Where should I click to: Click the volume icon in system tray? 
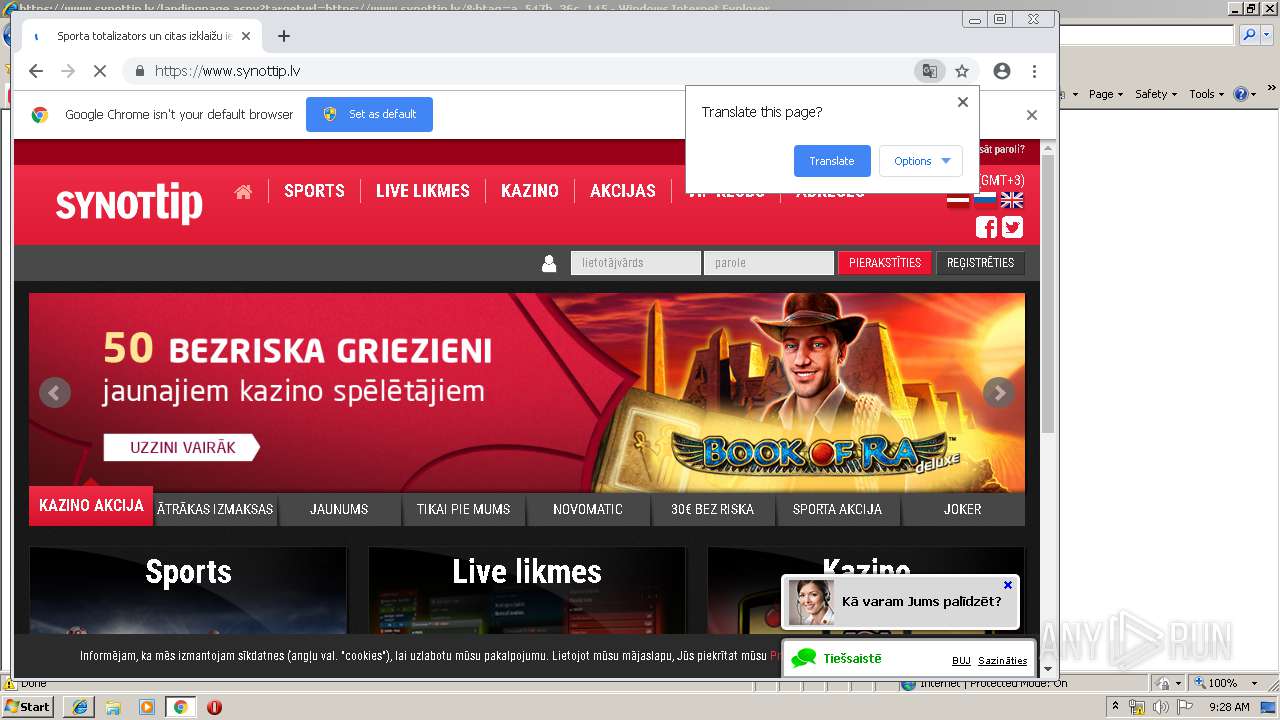(x=1160, y=707)
